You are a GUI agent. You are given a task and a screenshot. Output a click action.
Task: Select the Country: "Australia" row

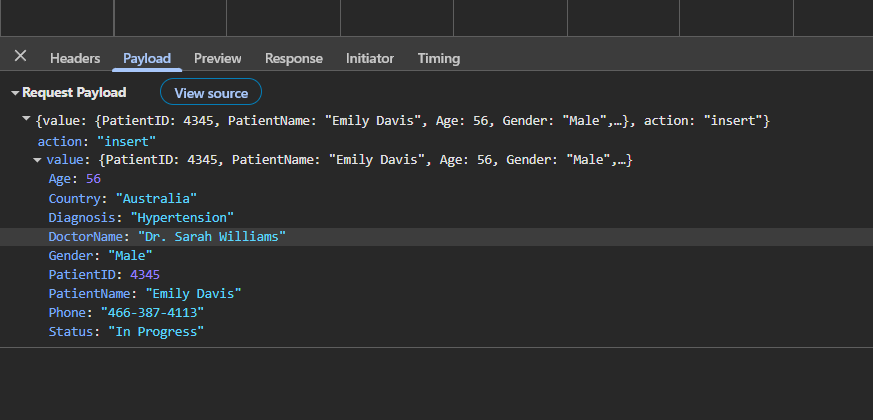(436, 198)
